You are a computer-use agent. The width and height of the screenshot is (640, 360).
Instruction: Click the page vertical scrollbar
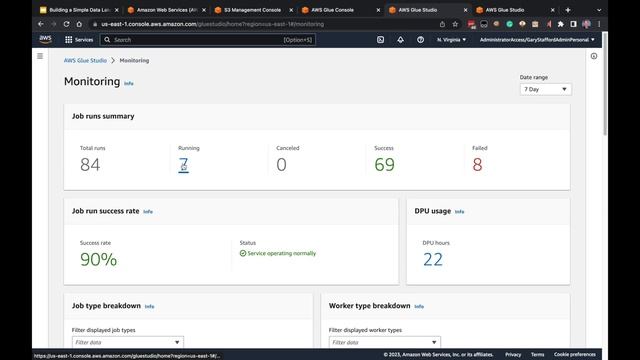604,84
